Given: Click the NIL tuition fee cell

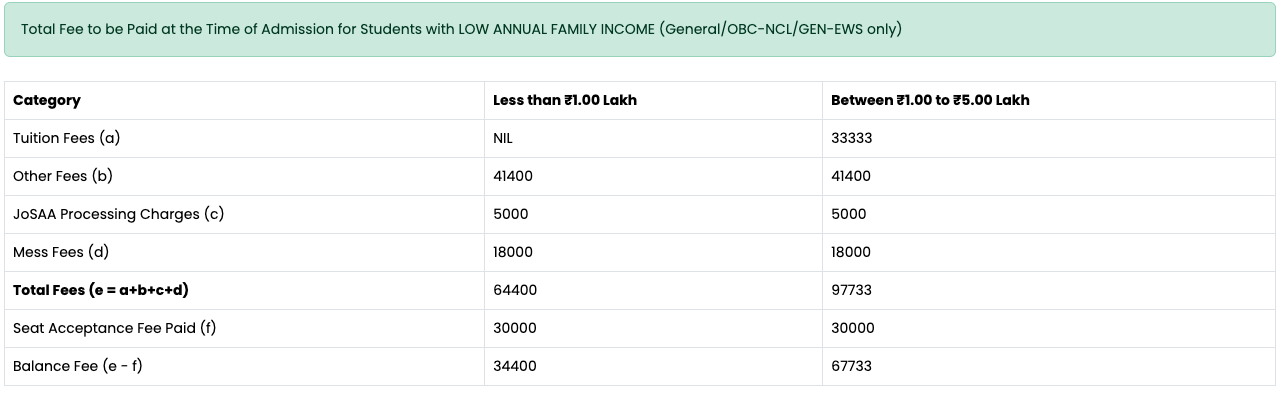Looking at the screenshot, I should (503, 138).
